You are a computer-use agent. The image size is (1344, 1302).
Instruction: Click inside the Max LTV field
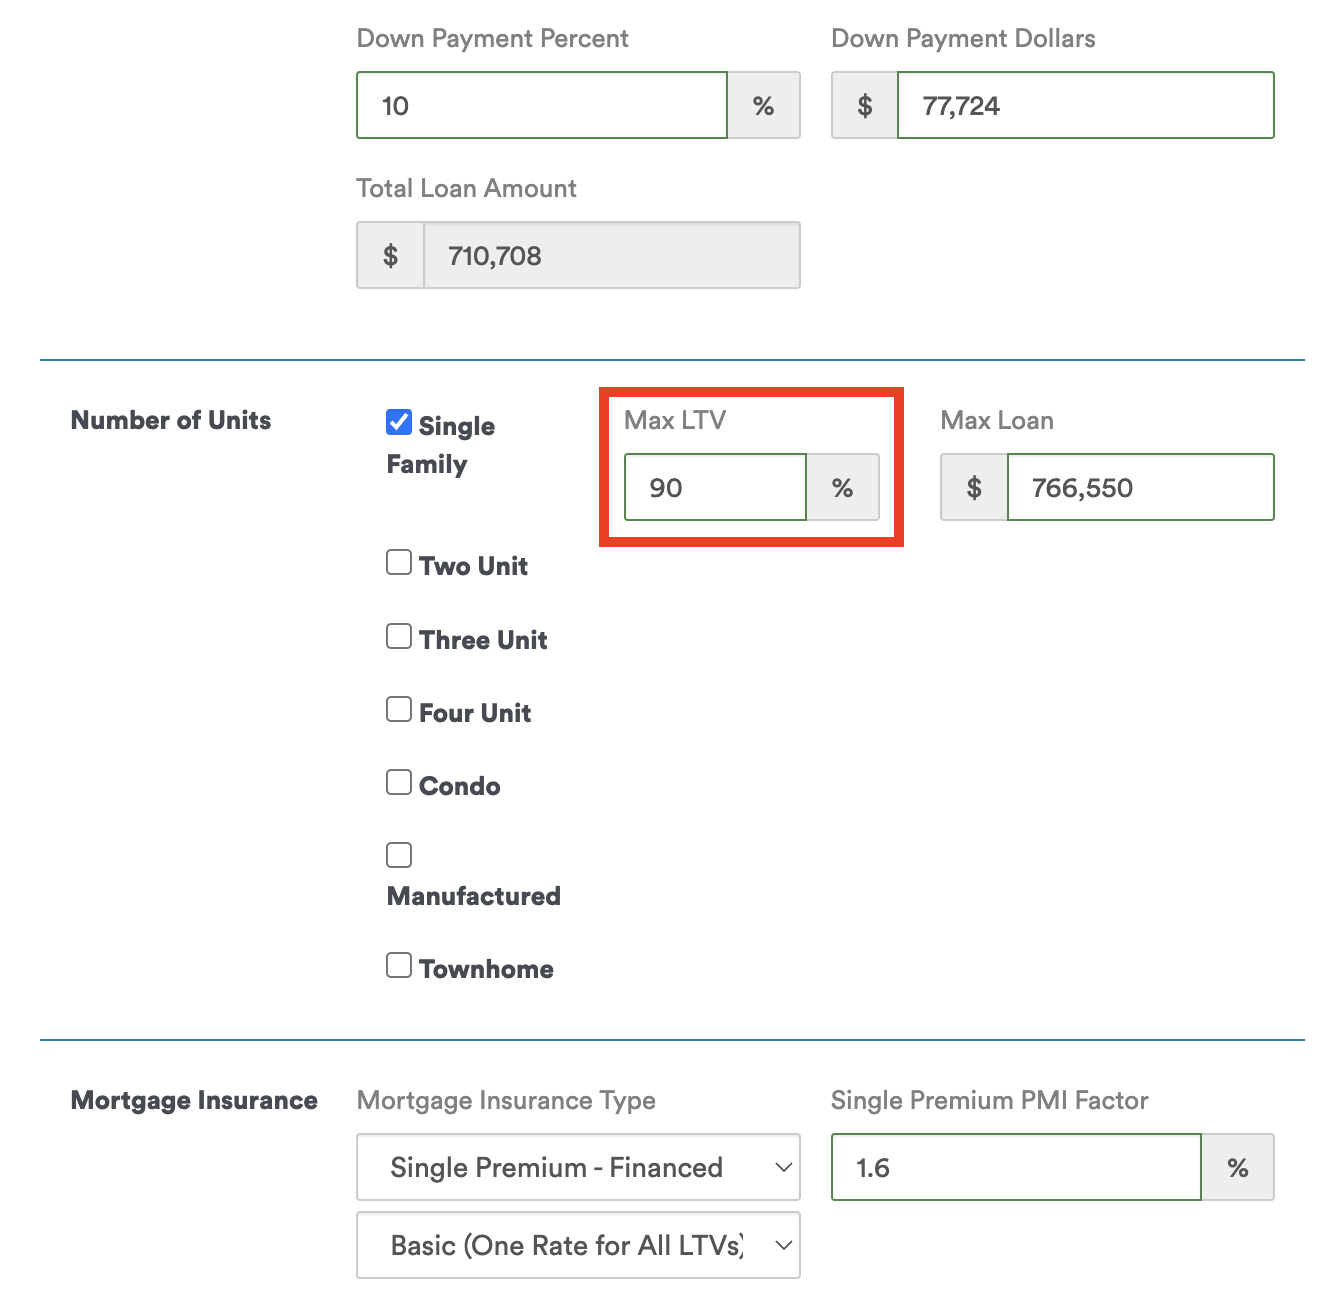(714, 487)
